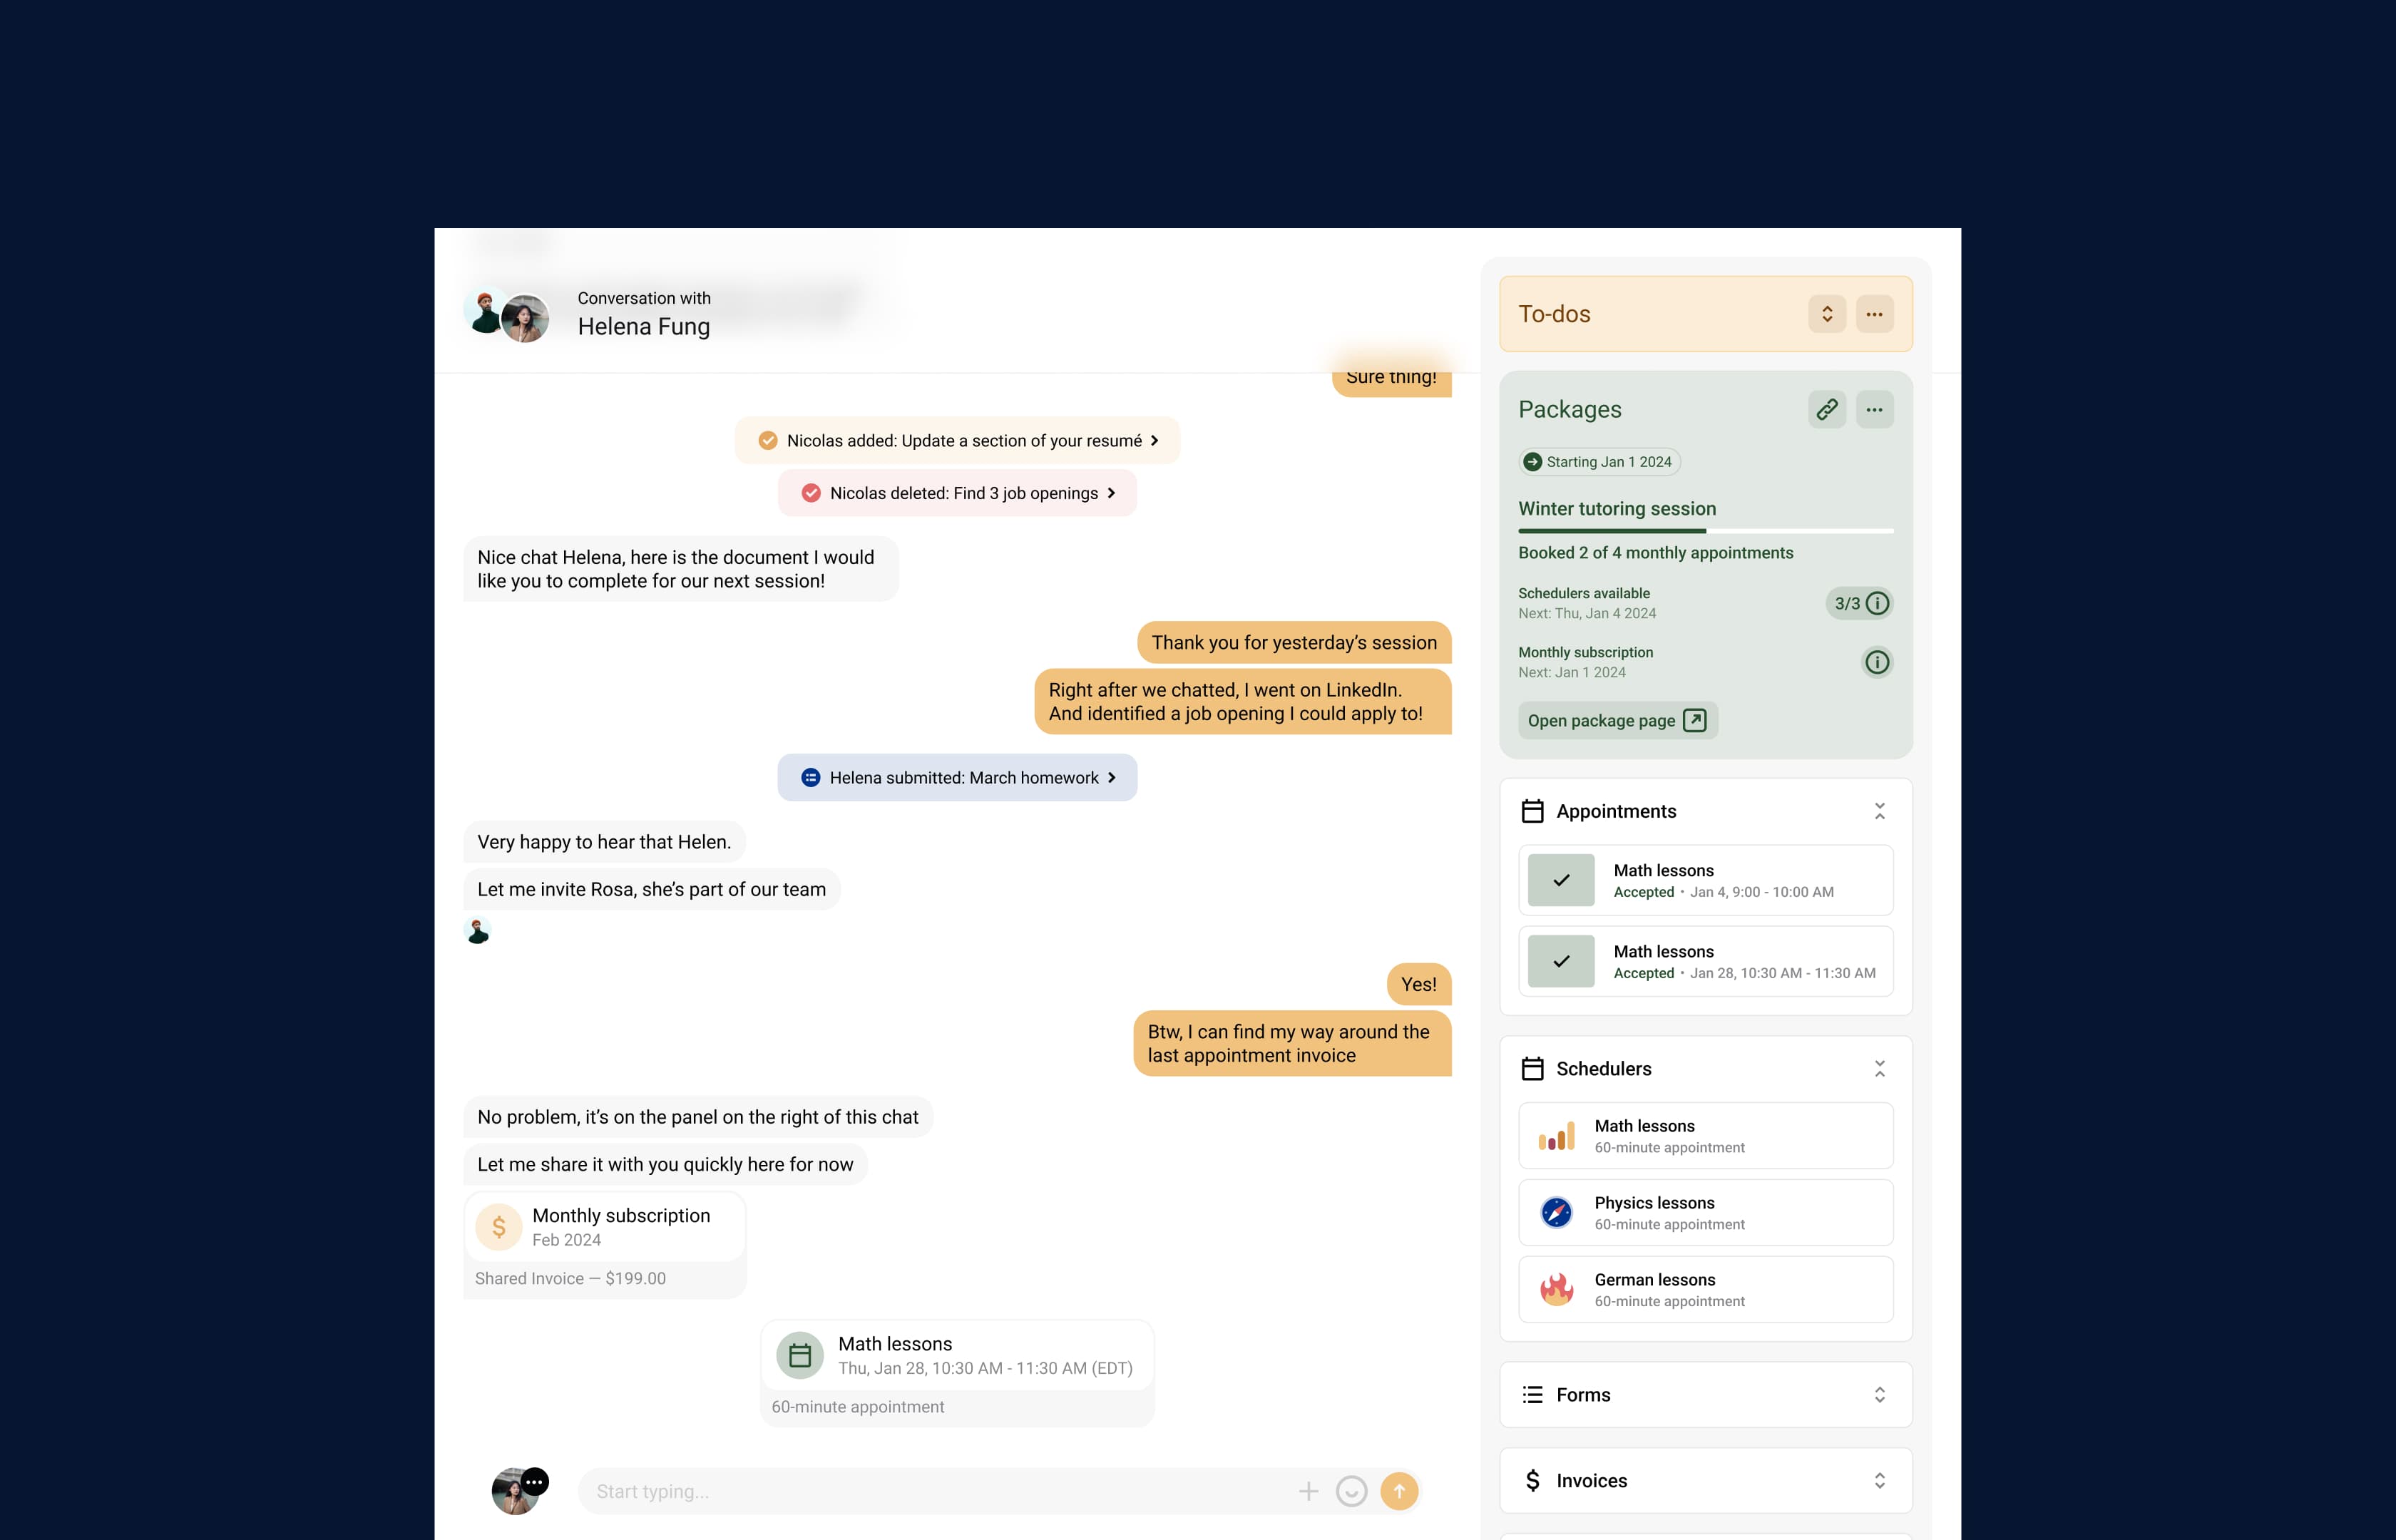Screen dimensions: 2396x1540
Task: Toggle accepted checkmark for Jan 28 Math lessons
Action: coord(1561,960)
